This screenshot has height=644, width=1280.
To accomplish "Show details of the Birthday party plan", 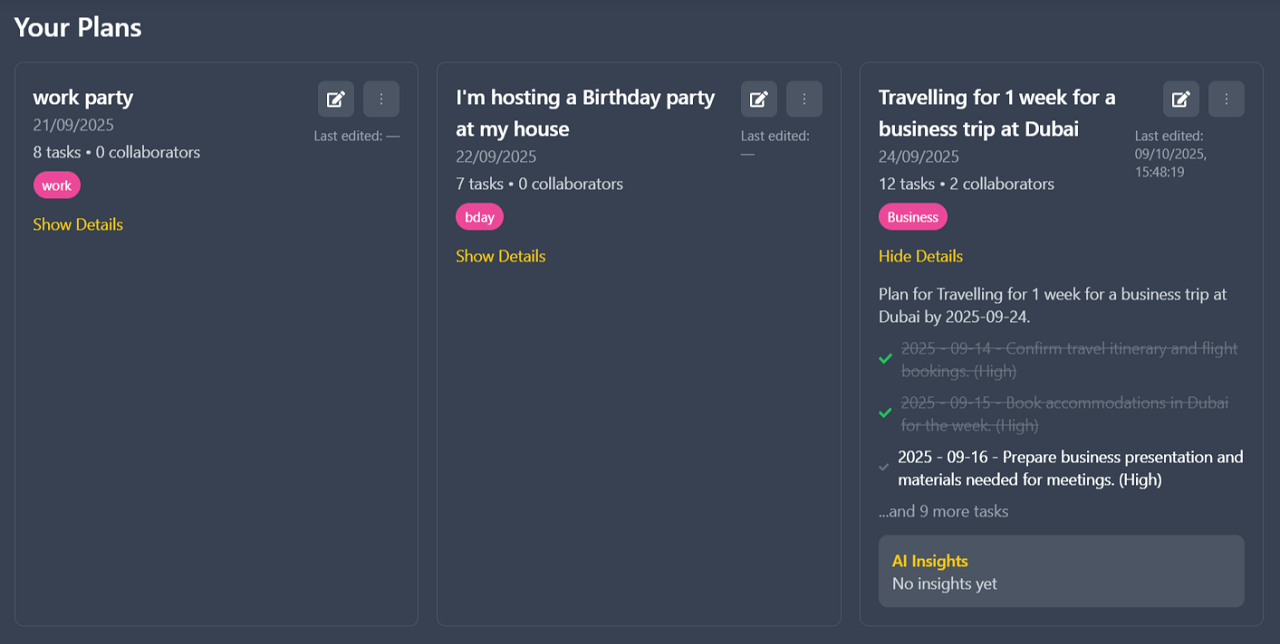I will coord(500,256).
